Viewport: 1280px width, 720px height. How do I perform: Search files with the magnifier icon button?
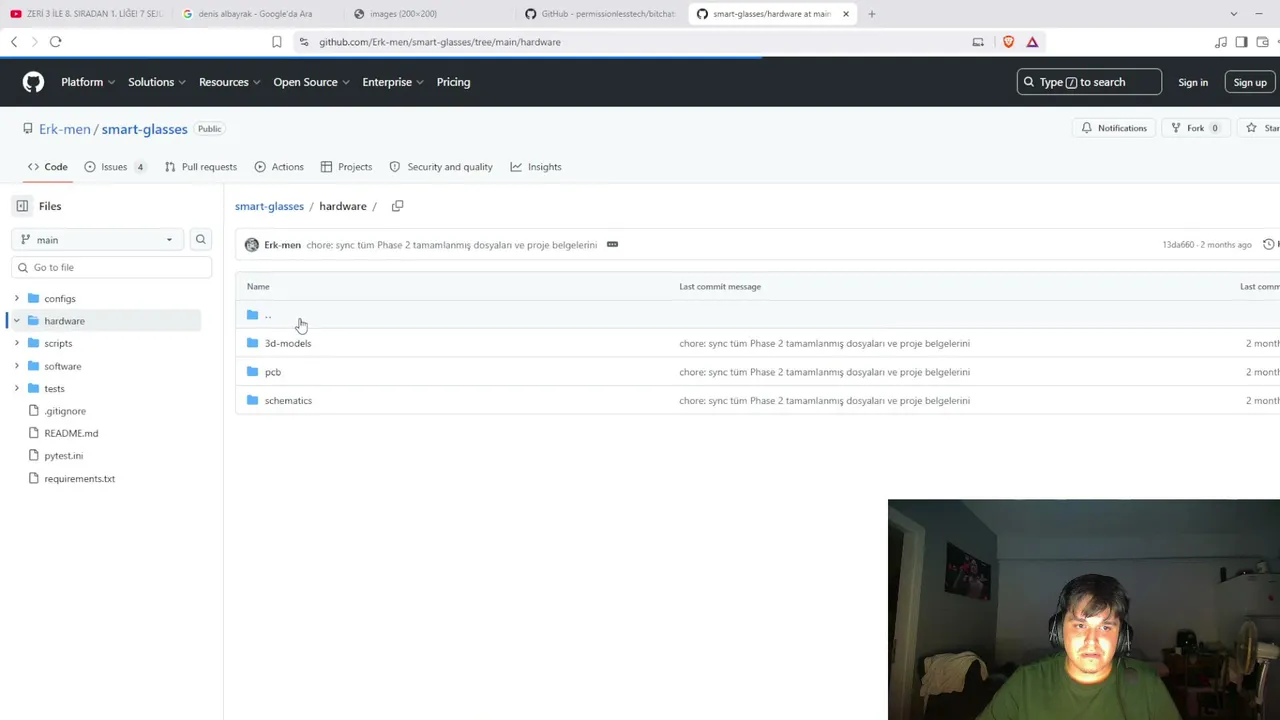point(201,240)
